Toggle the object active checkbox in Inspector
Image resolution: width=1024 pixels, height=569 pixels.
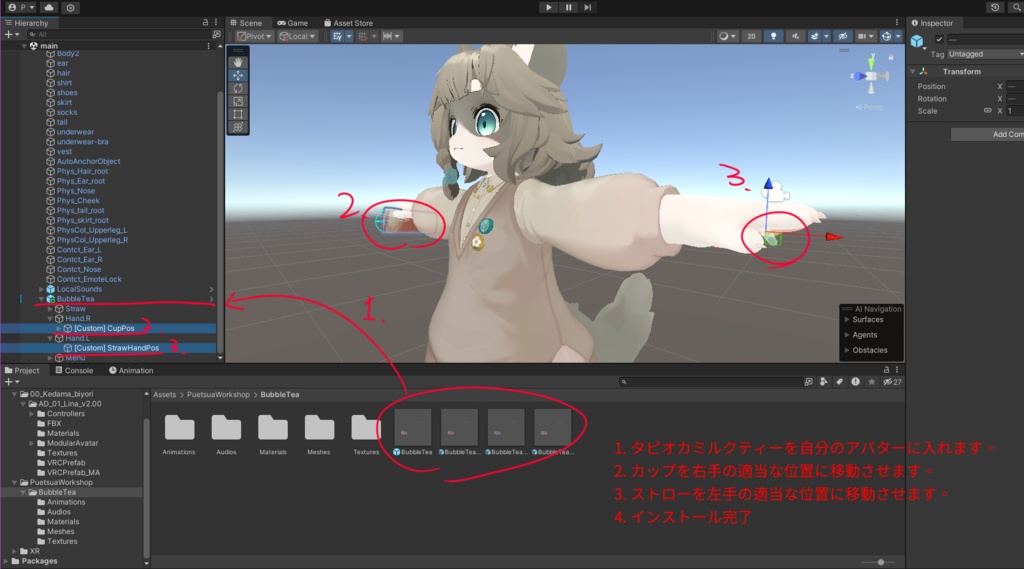click(939, 39)
